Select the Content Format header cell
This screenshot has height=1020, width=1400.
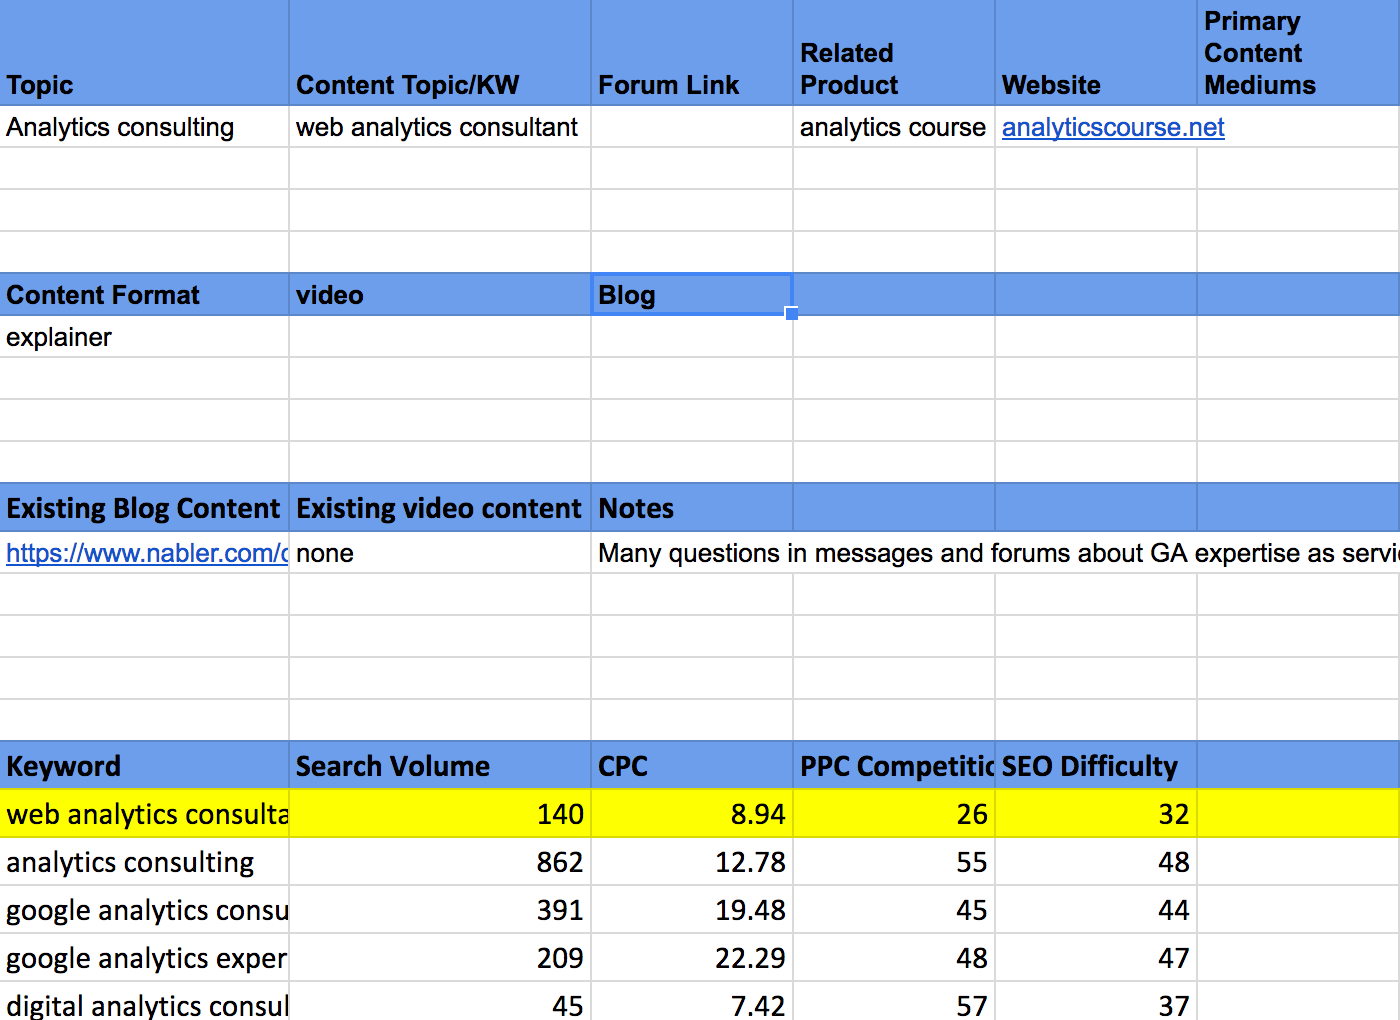pos(145,295)
